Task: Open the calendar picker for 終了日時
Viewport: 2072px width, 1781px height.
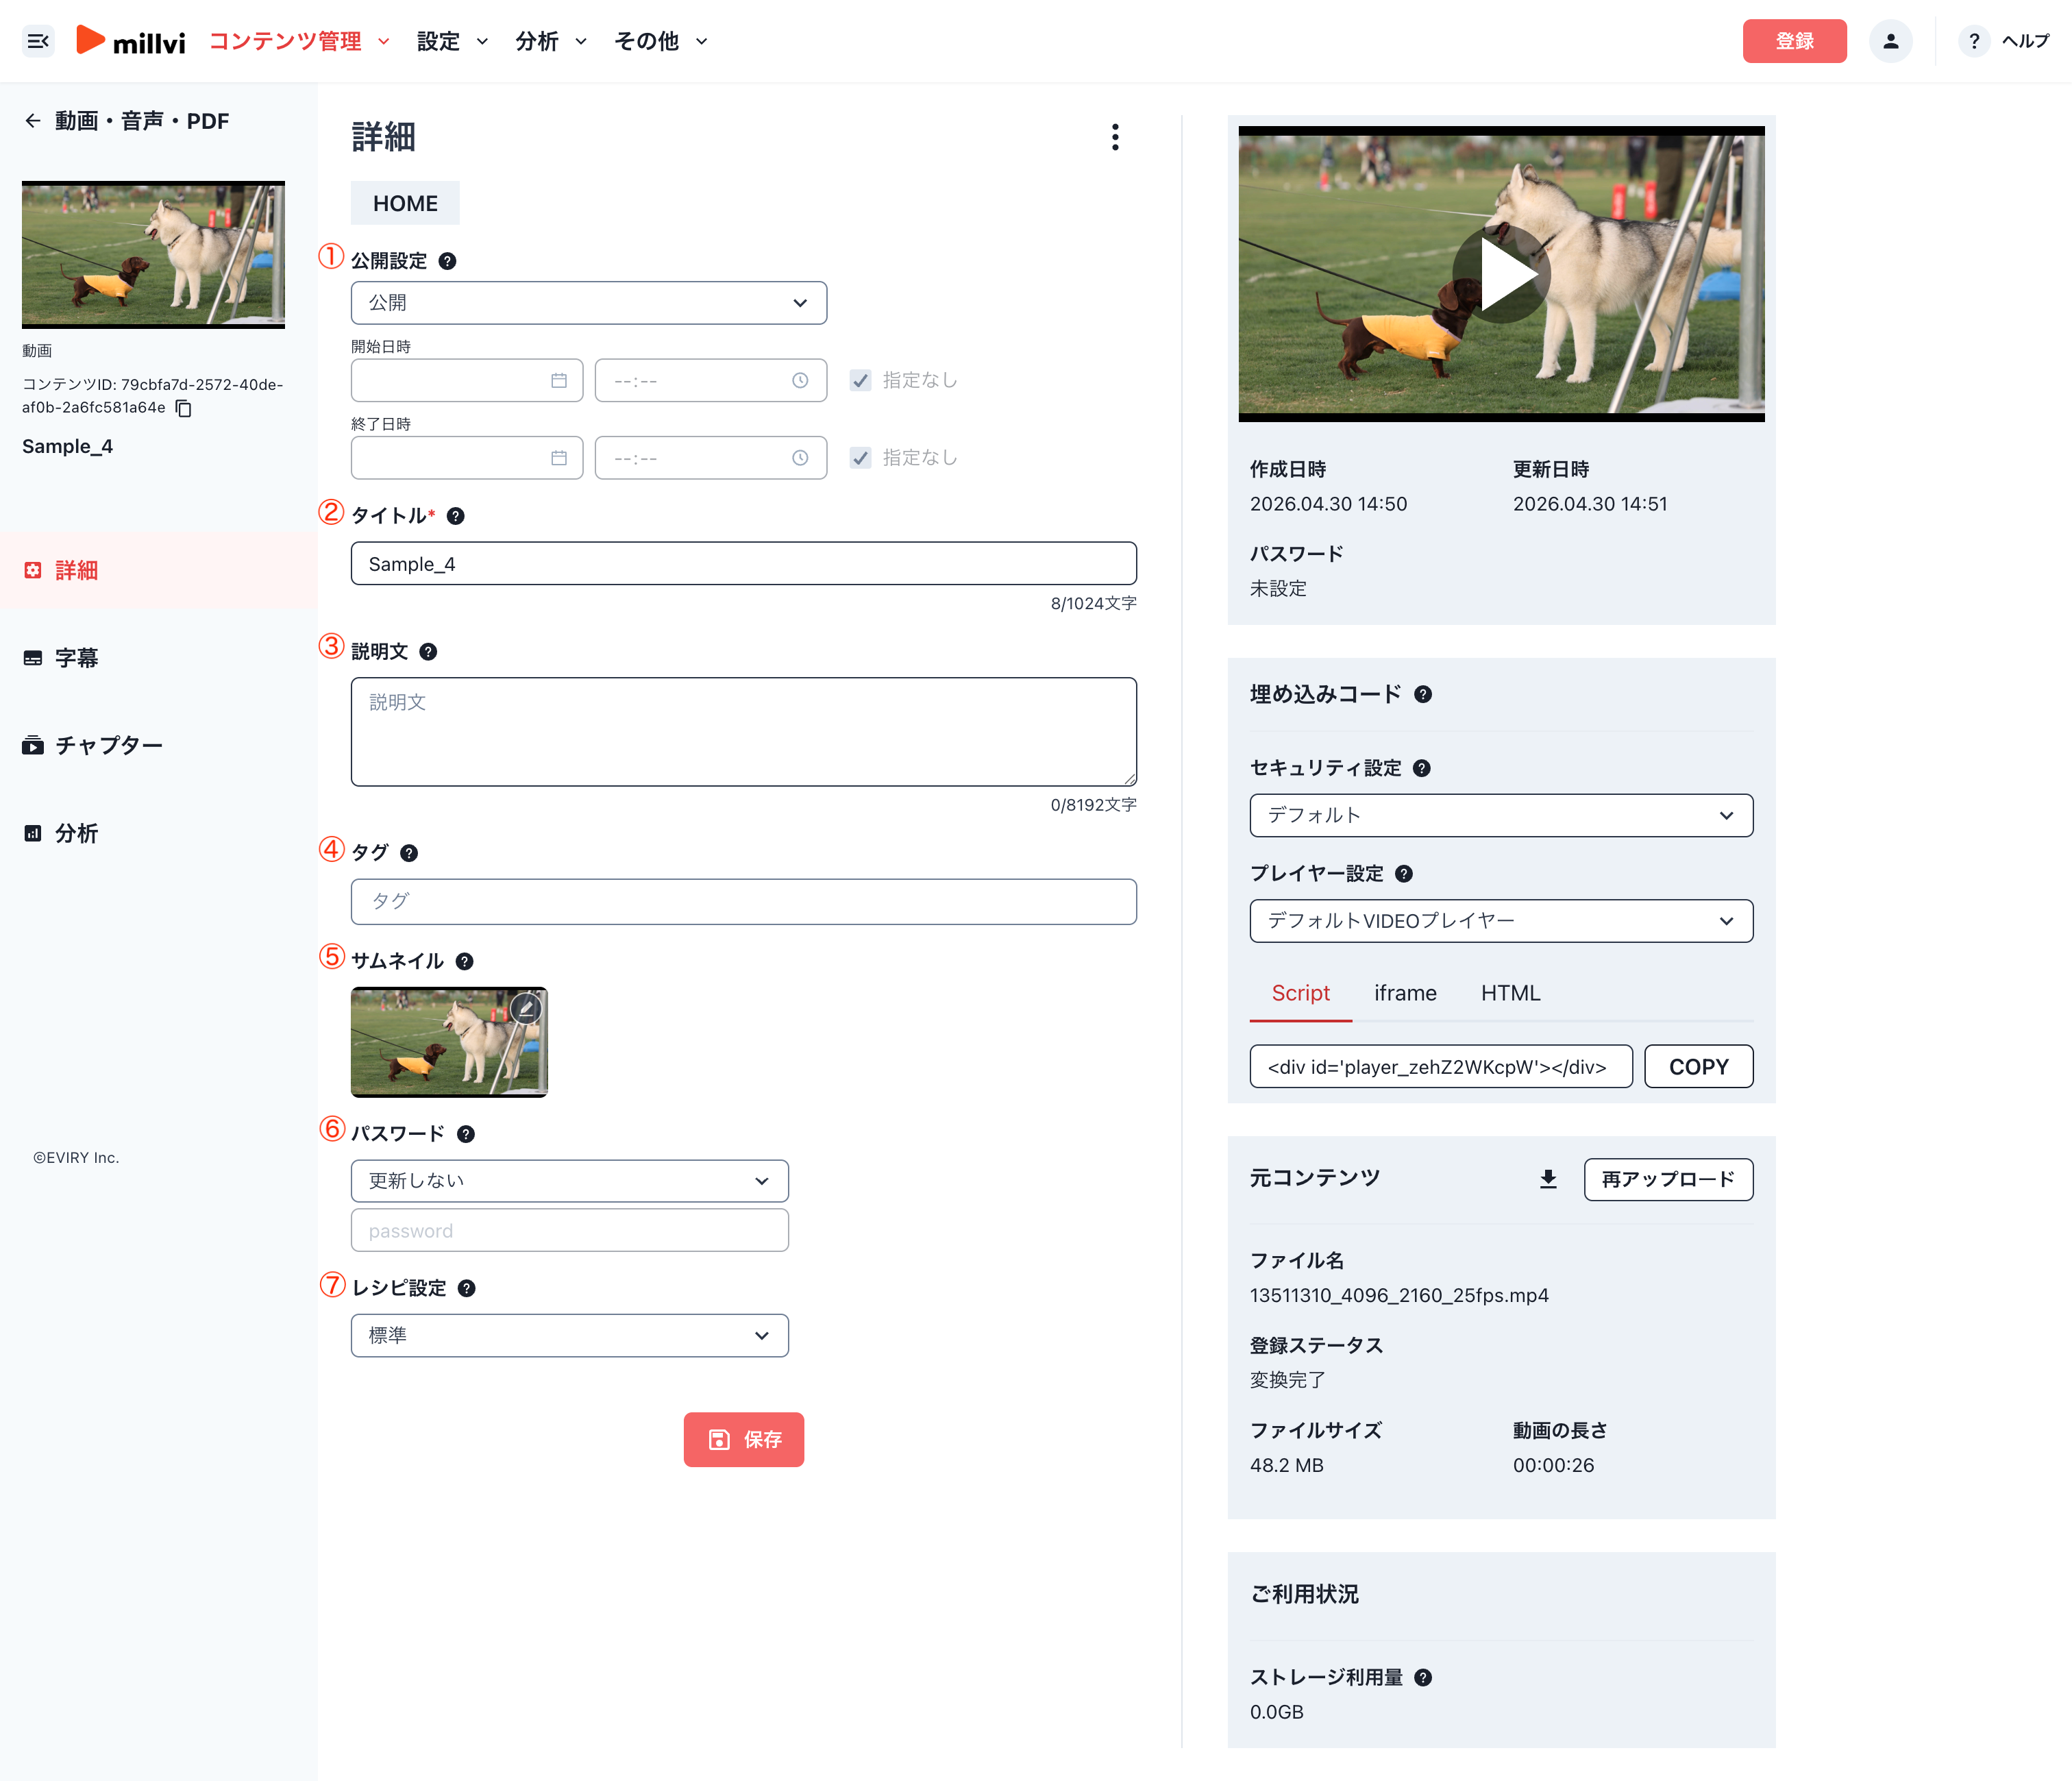Action: 559,458
